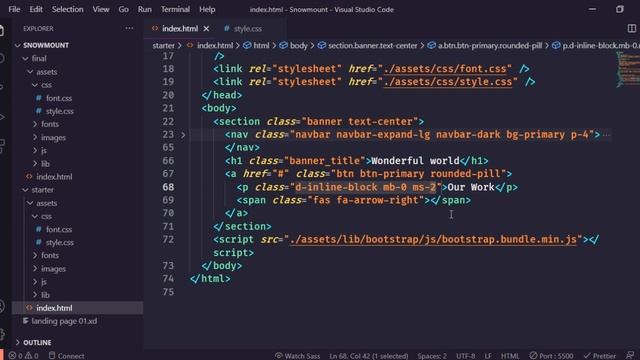640x360 pixels.
Task: Click the section.banner.text-center breadcrumb
Action: (372, 45)
